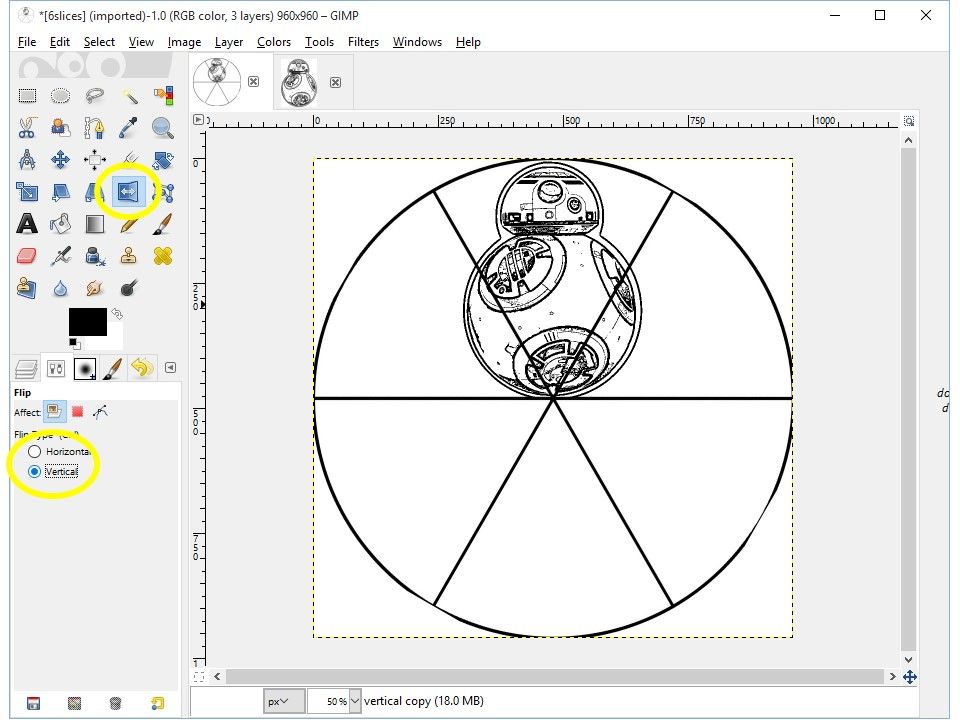
Task: Activate the Paintbrush tool
Action: (163, 224)
